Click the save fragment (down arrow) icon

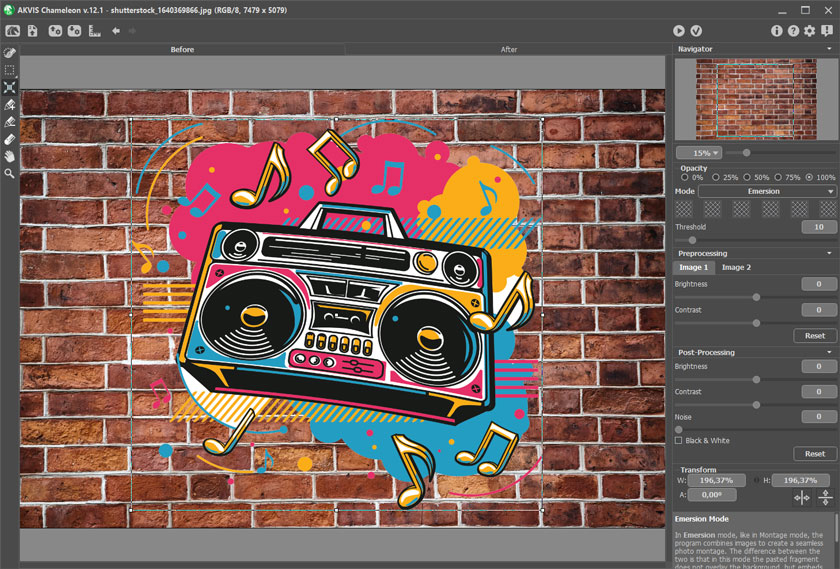pos(74,31)
